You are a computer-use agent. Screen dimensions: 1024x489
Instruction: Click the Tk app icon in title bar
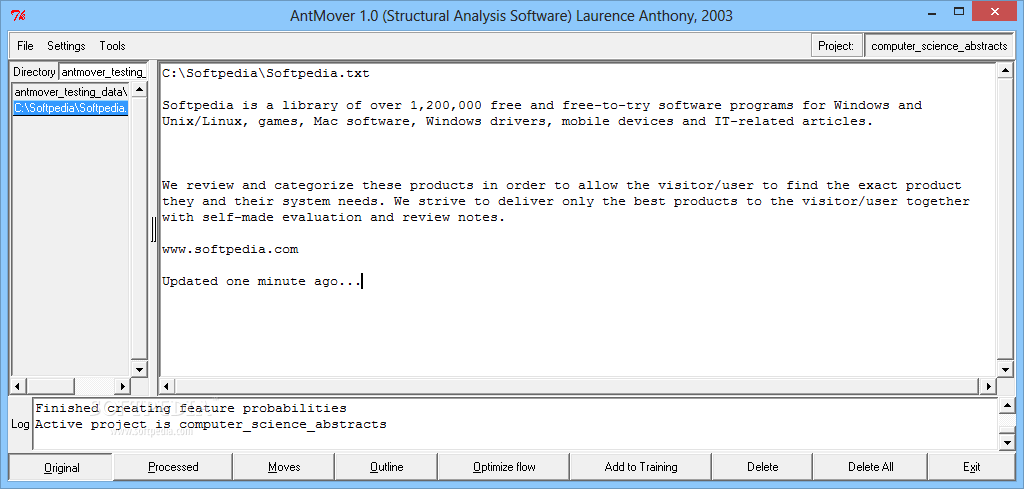(x=20, y=14)
